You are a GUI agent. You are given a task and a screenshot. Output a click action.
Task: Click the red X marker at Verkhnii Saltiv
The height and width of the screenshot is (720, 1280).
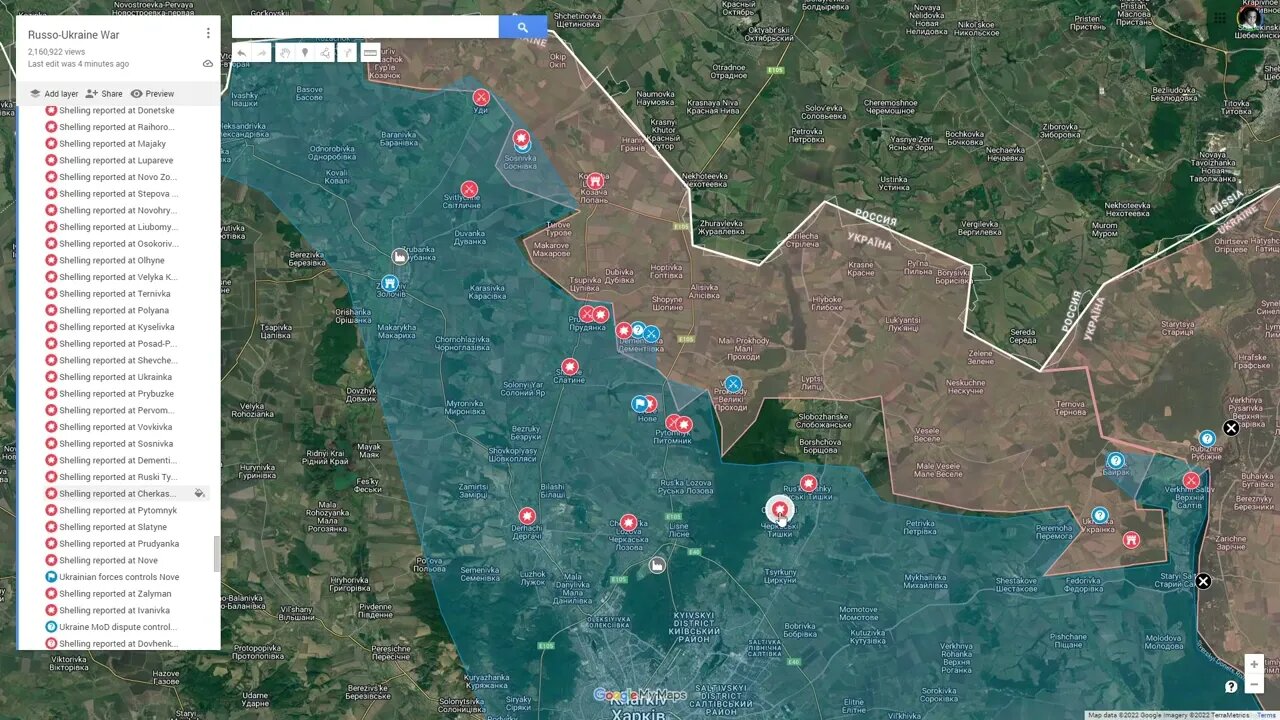tap(1191, 480)
